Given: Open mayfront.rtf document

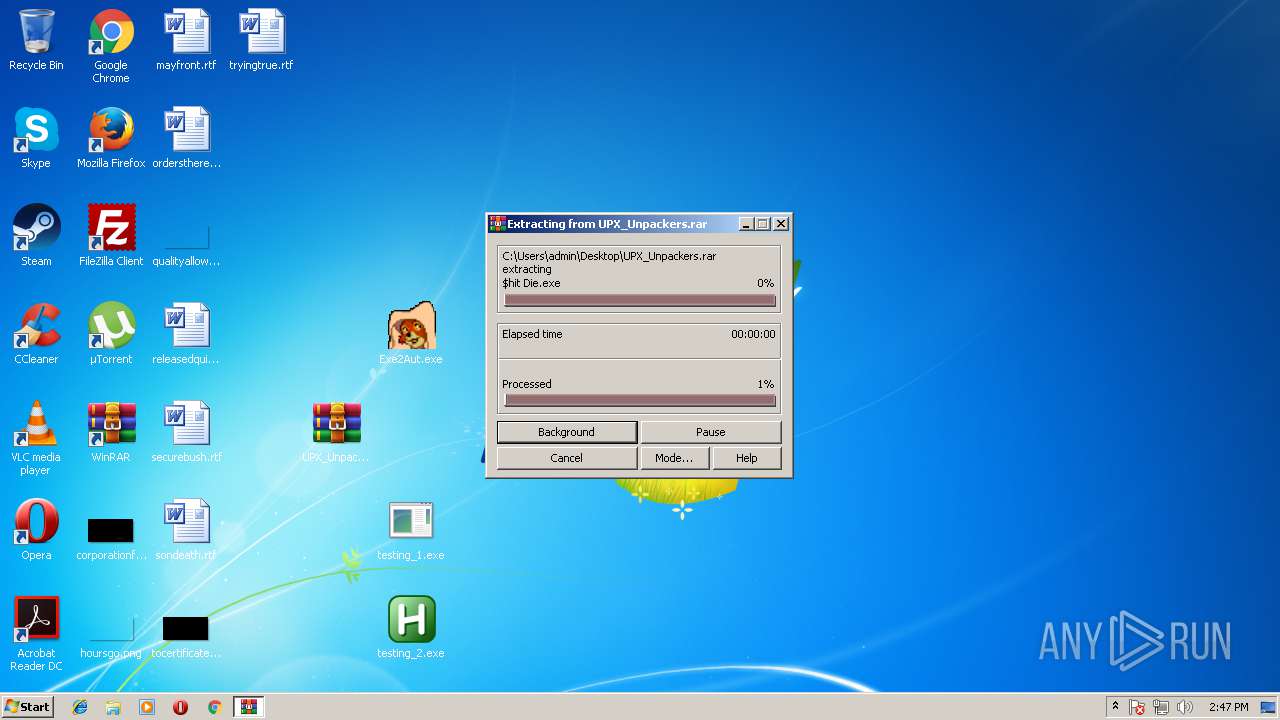Looking at the screenshot, I should [x=186, y=40].
